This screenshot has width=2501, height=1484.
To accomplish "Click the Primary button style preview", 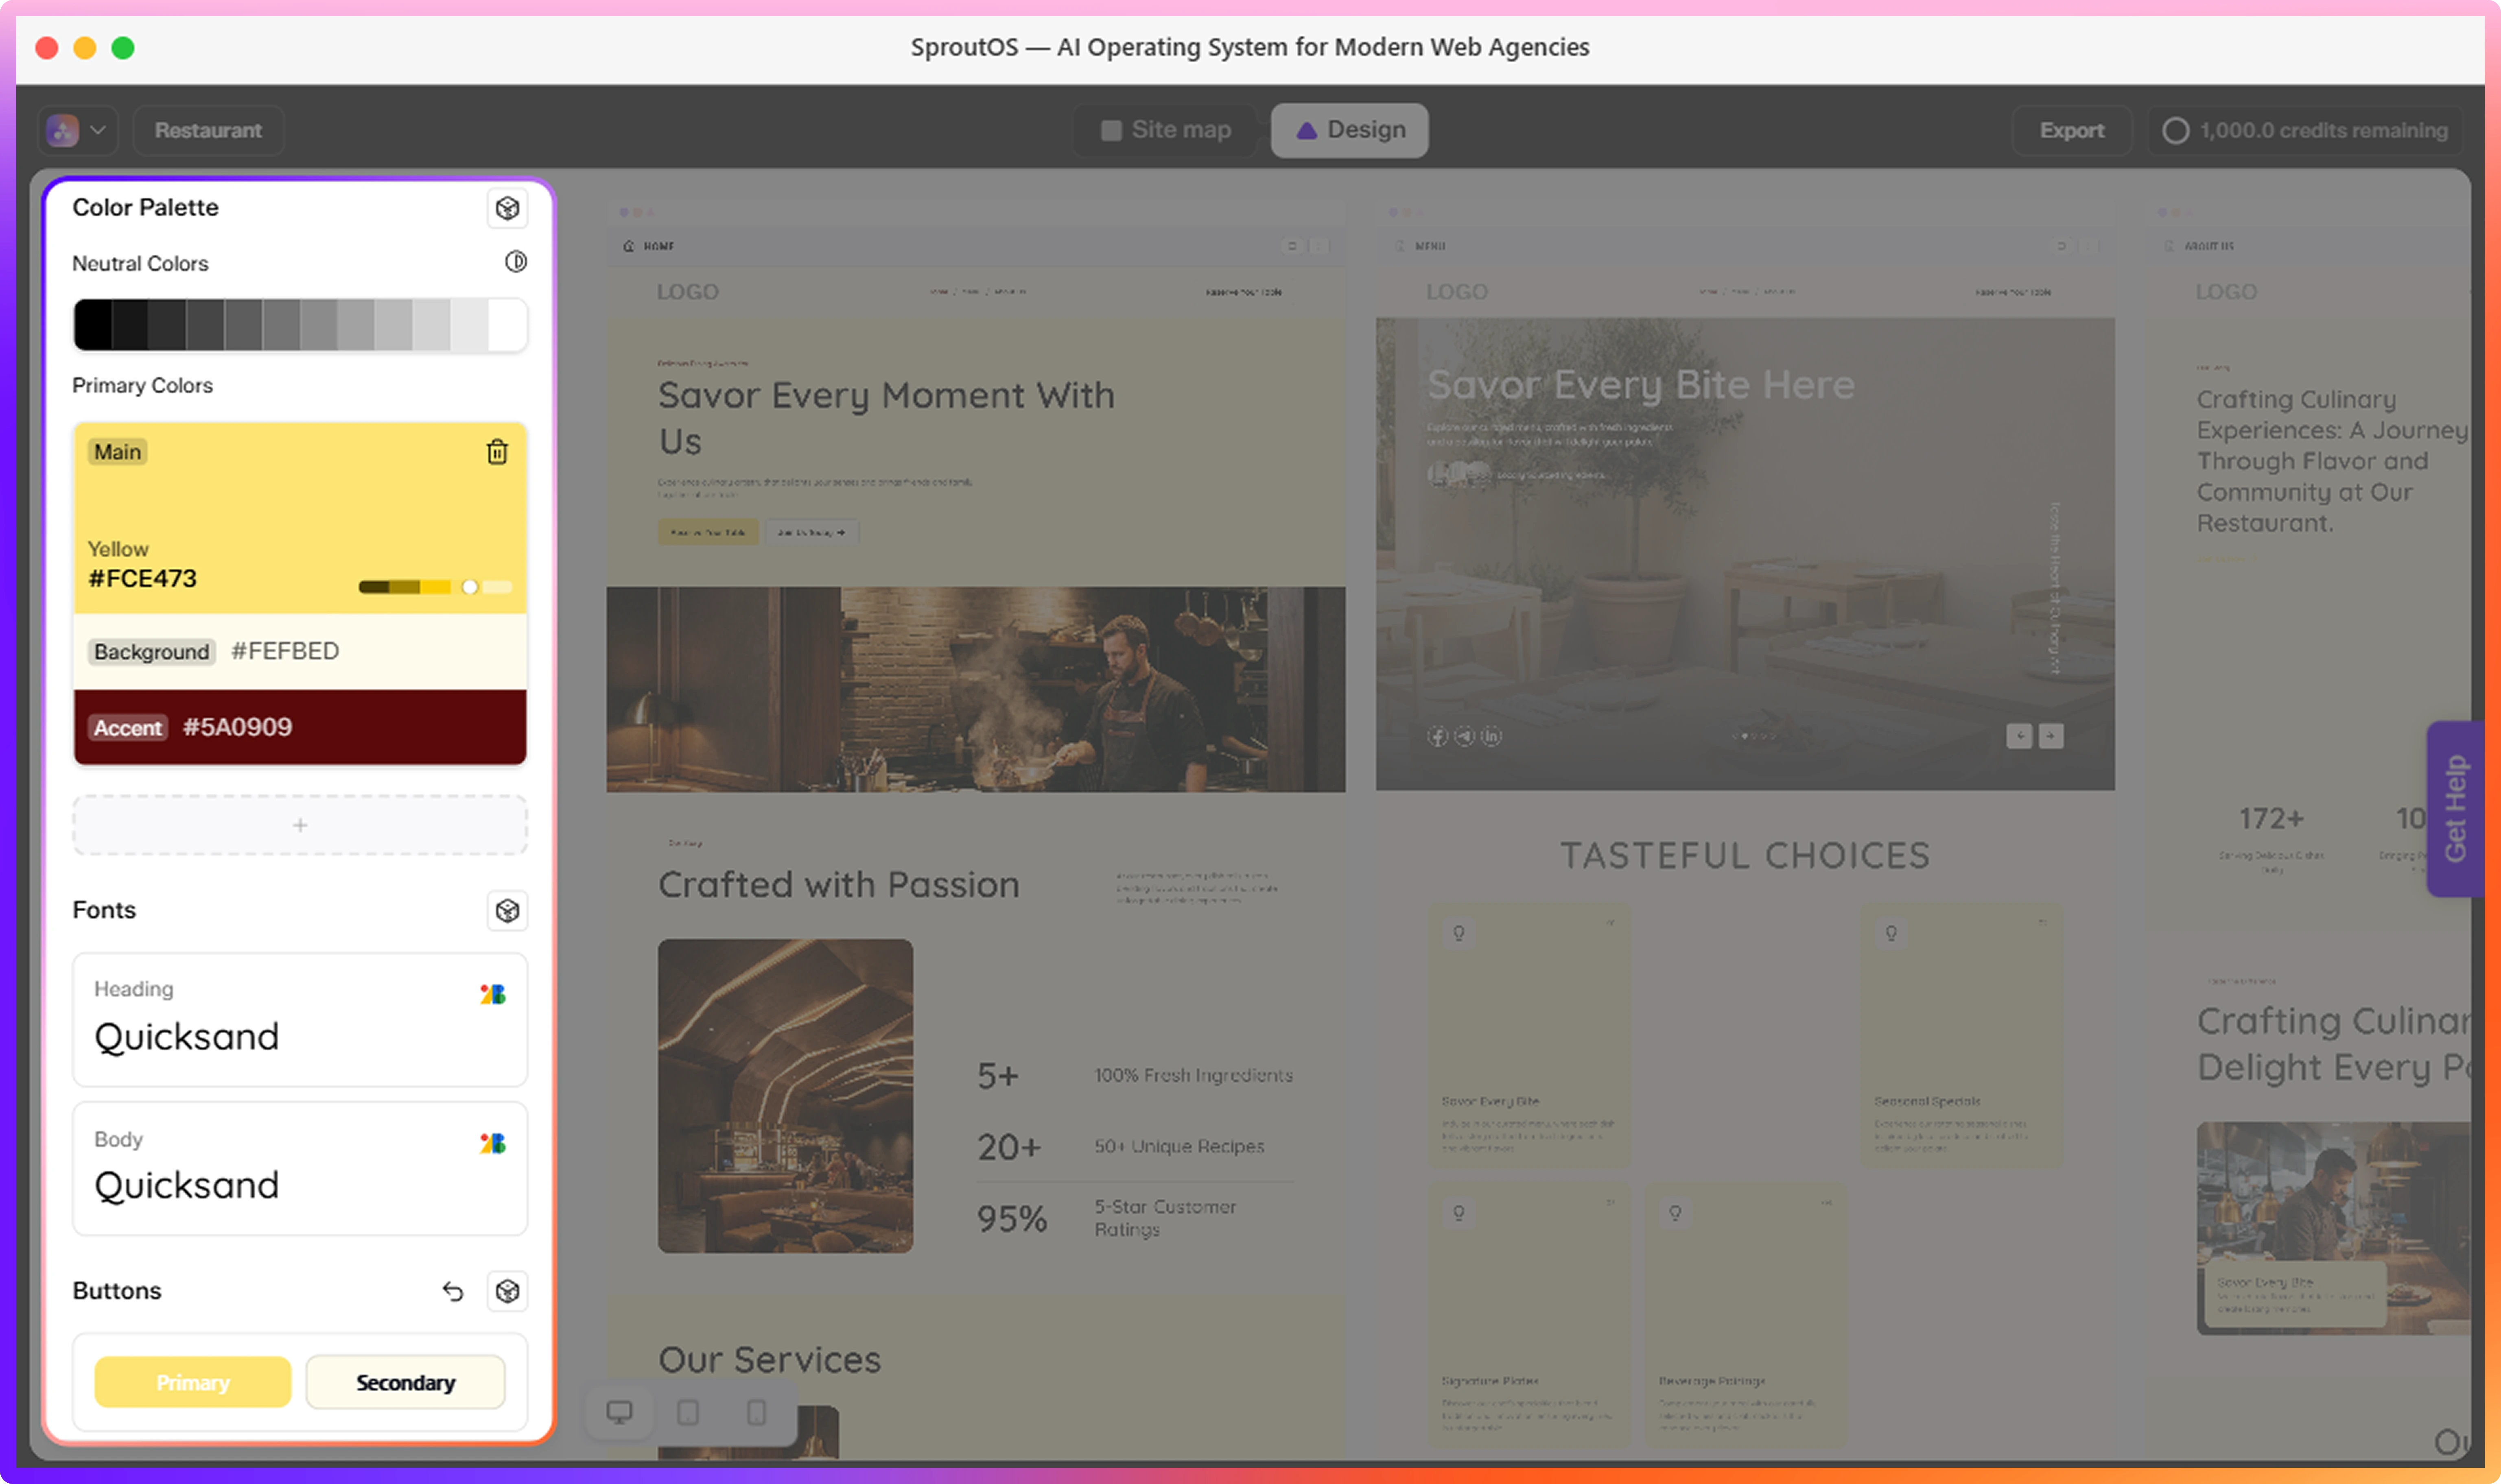I will [193, 1382].
